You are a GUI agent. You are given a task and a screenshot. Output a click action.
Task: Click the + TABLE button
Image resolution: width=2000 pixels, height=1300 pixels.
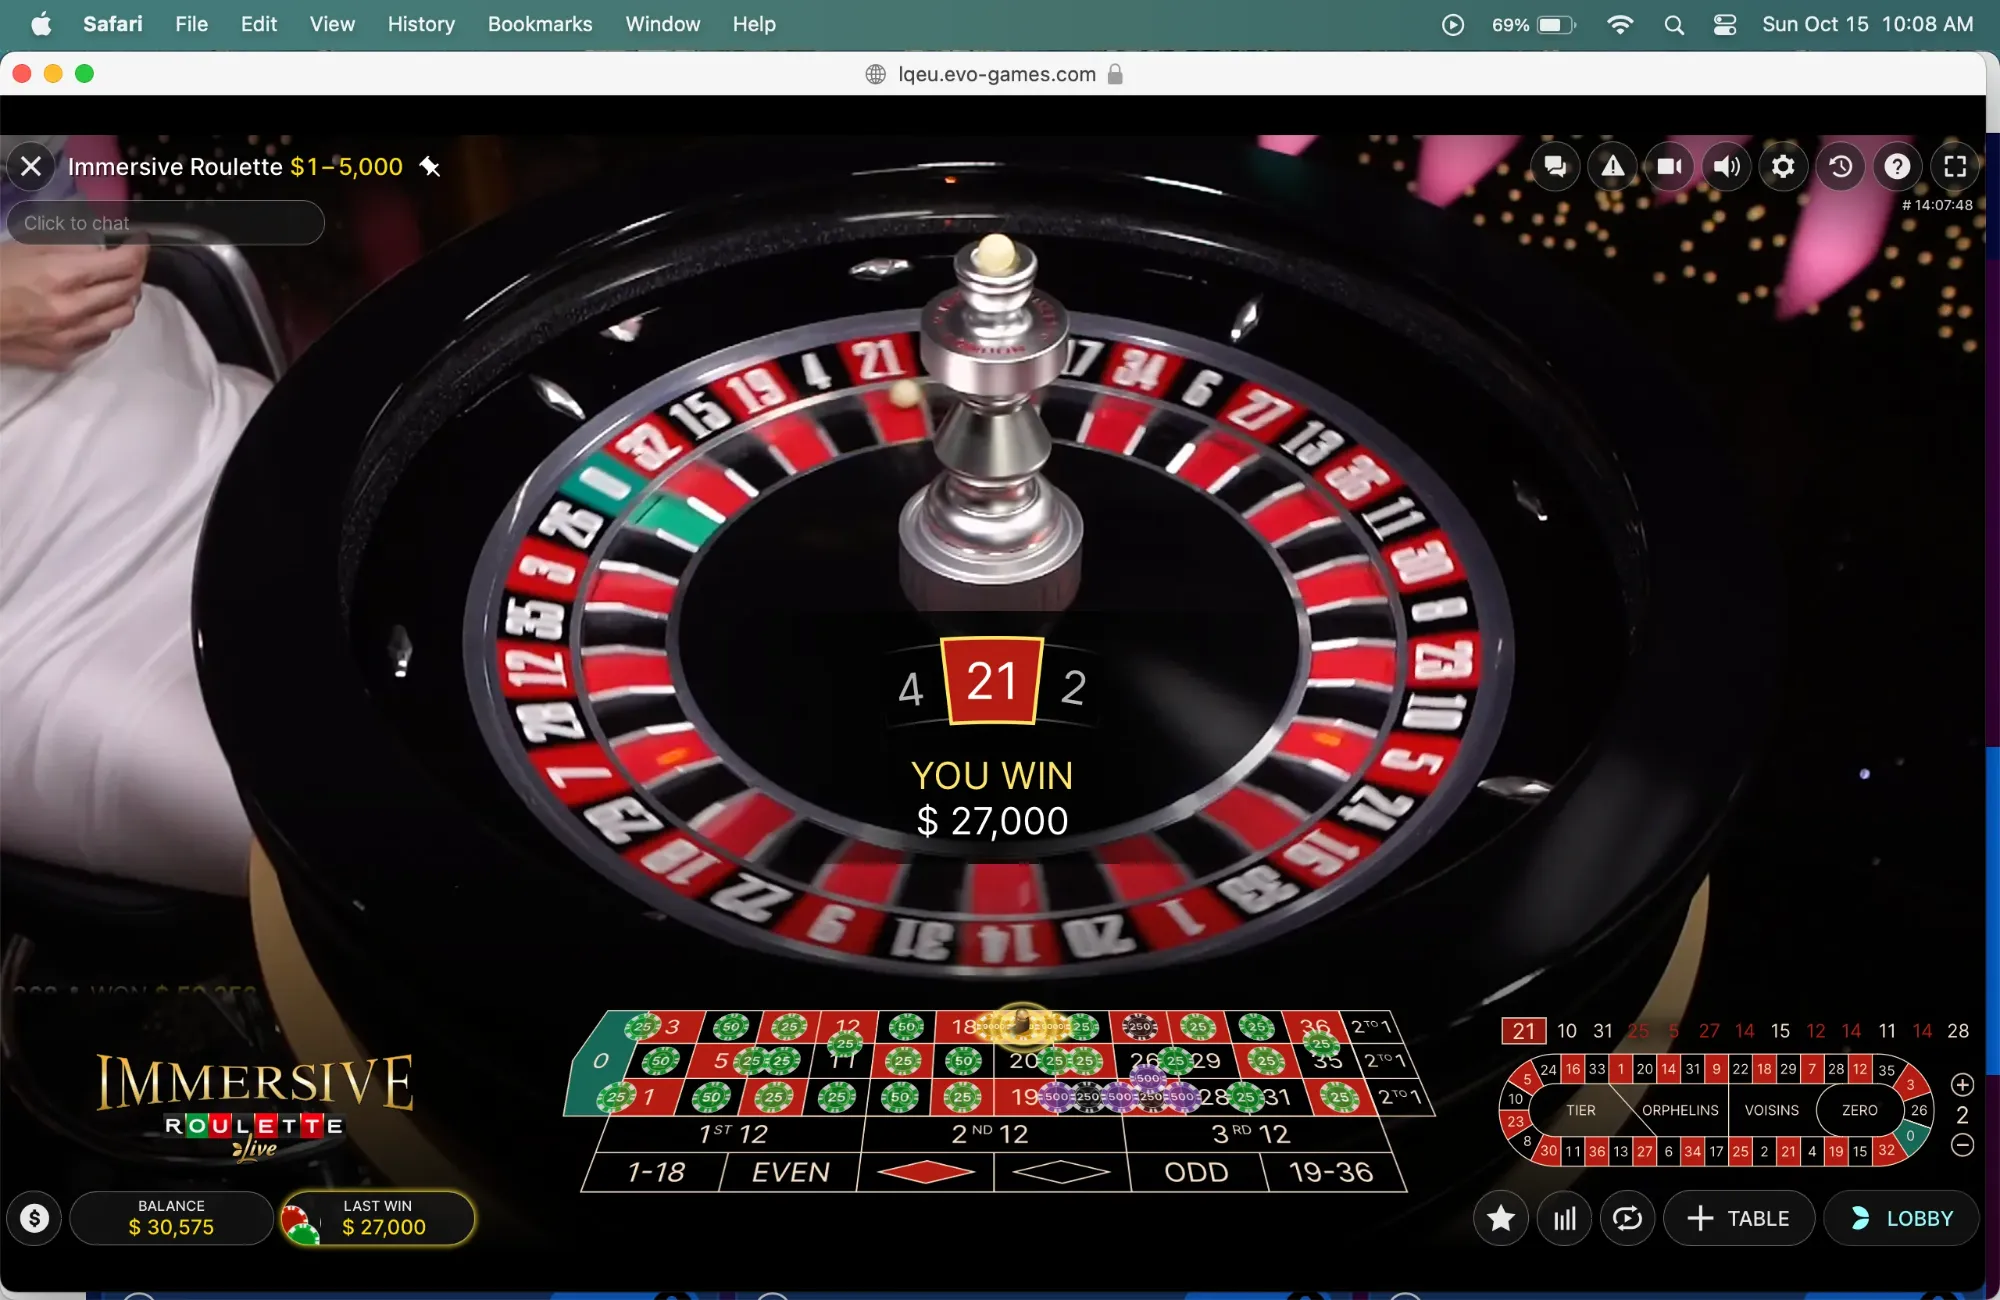click(1739, 1218)
